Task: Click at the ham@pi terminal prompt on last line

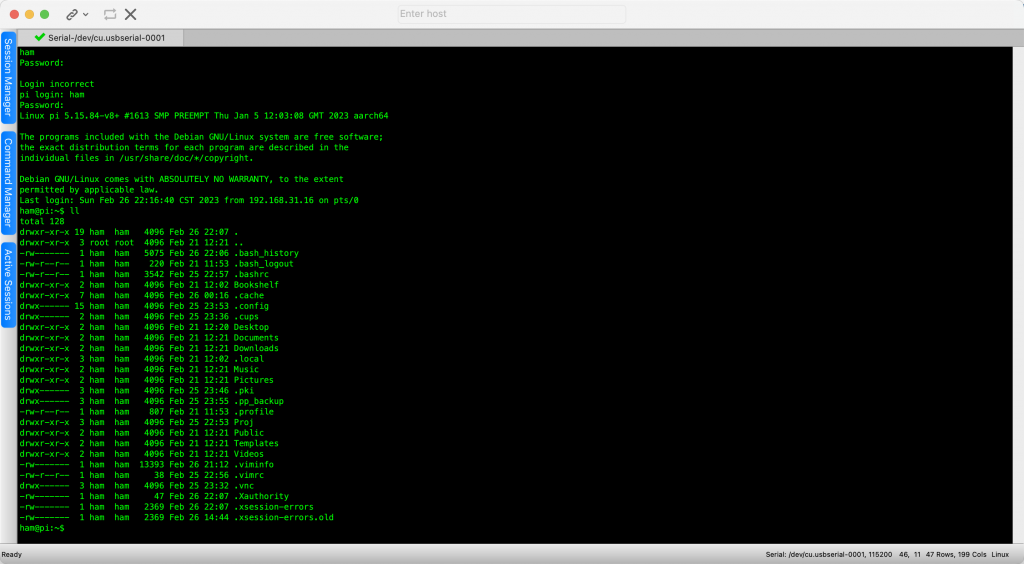Action: [x=42, y=528]
